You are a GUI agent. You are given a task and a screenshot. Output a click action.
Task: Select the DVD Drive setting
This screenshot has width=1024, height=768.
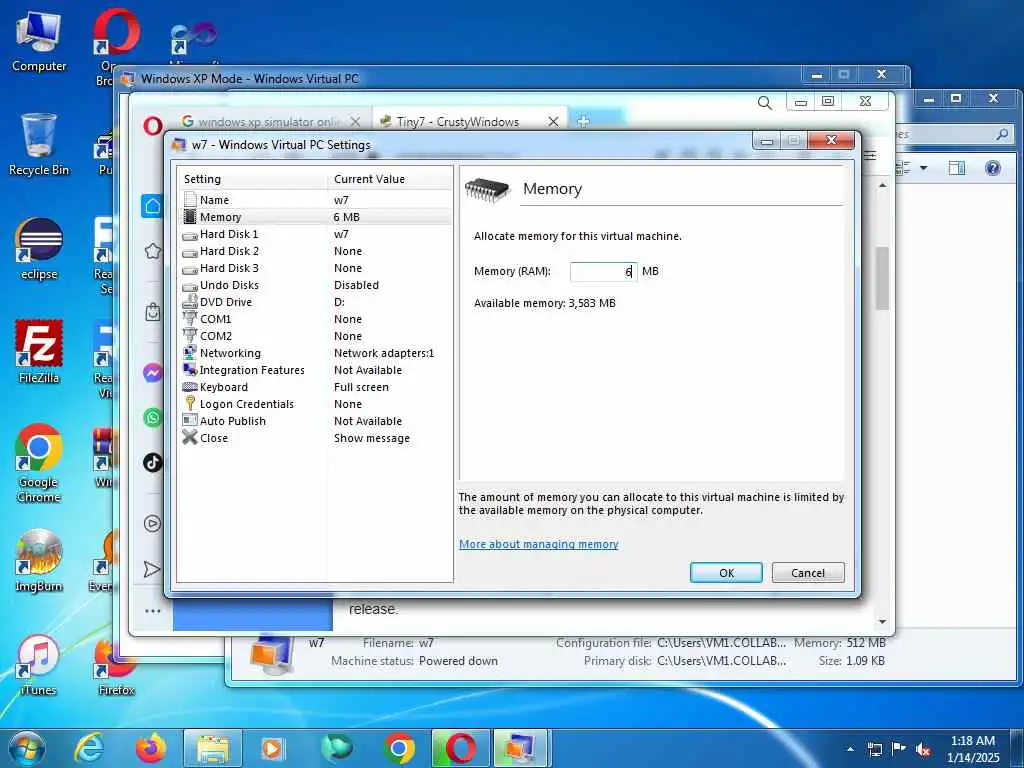tap(315, 302)
